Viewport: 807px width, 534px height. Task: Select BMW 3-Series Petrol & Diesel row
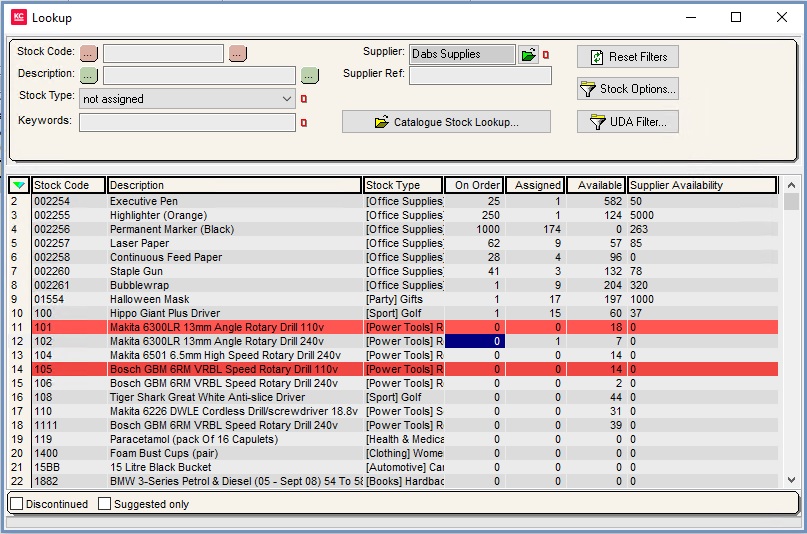pyautogui.click(x=393, y=481)
